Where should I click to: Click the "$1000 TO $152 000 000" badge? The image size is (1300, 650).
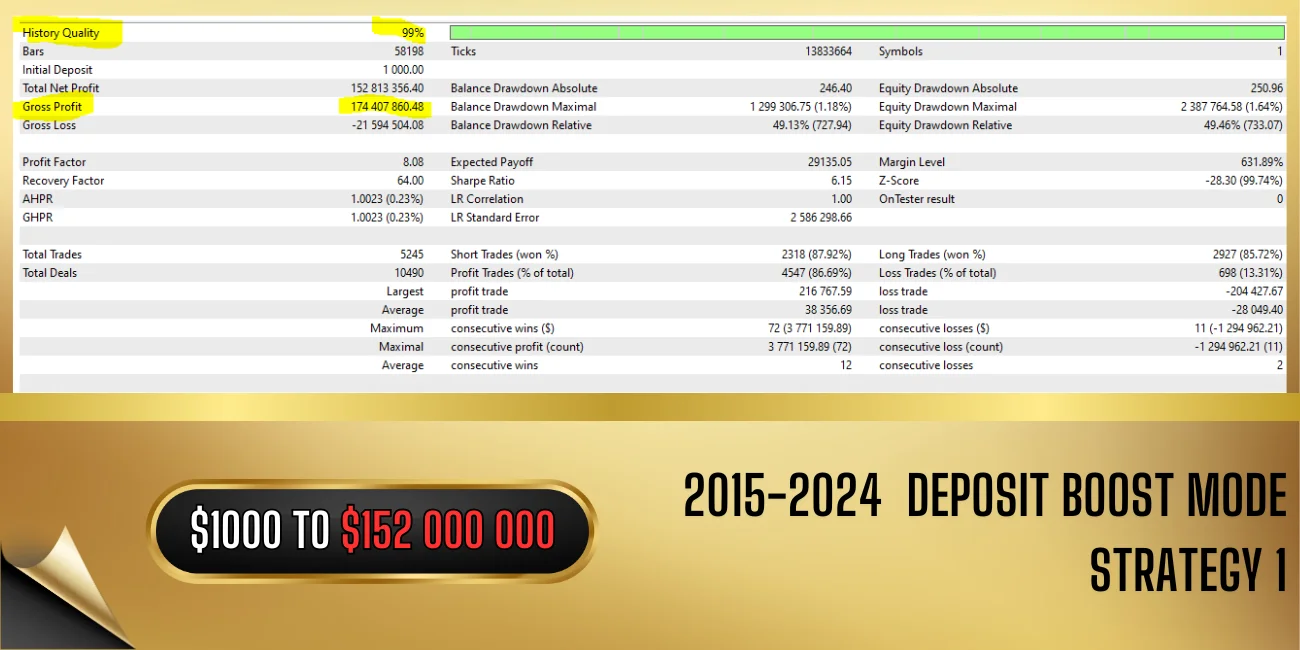pos(372,531)
